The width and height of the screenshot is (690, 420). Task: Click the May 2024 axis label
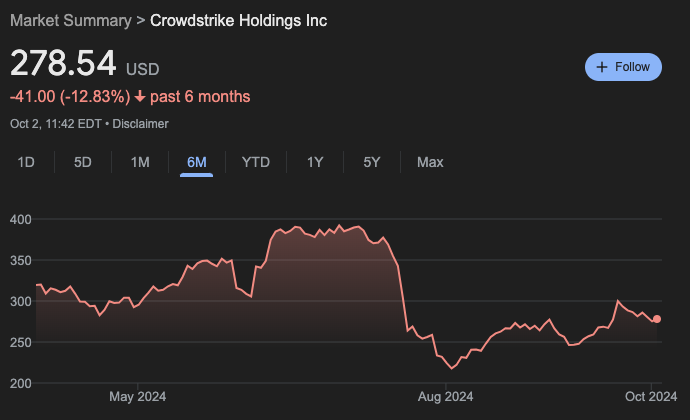(x=137, y=397)
